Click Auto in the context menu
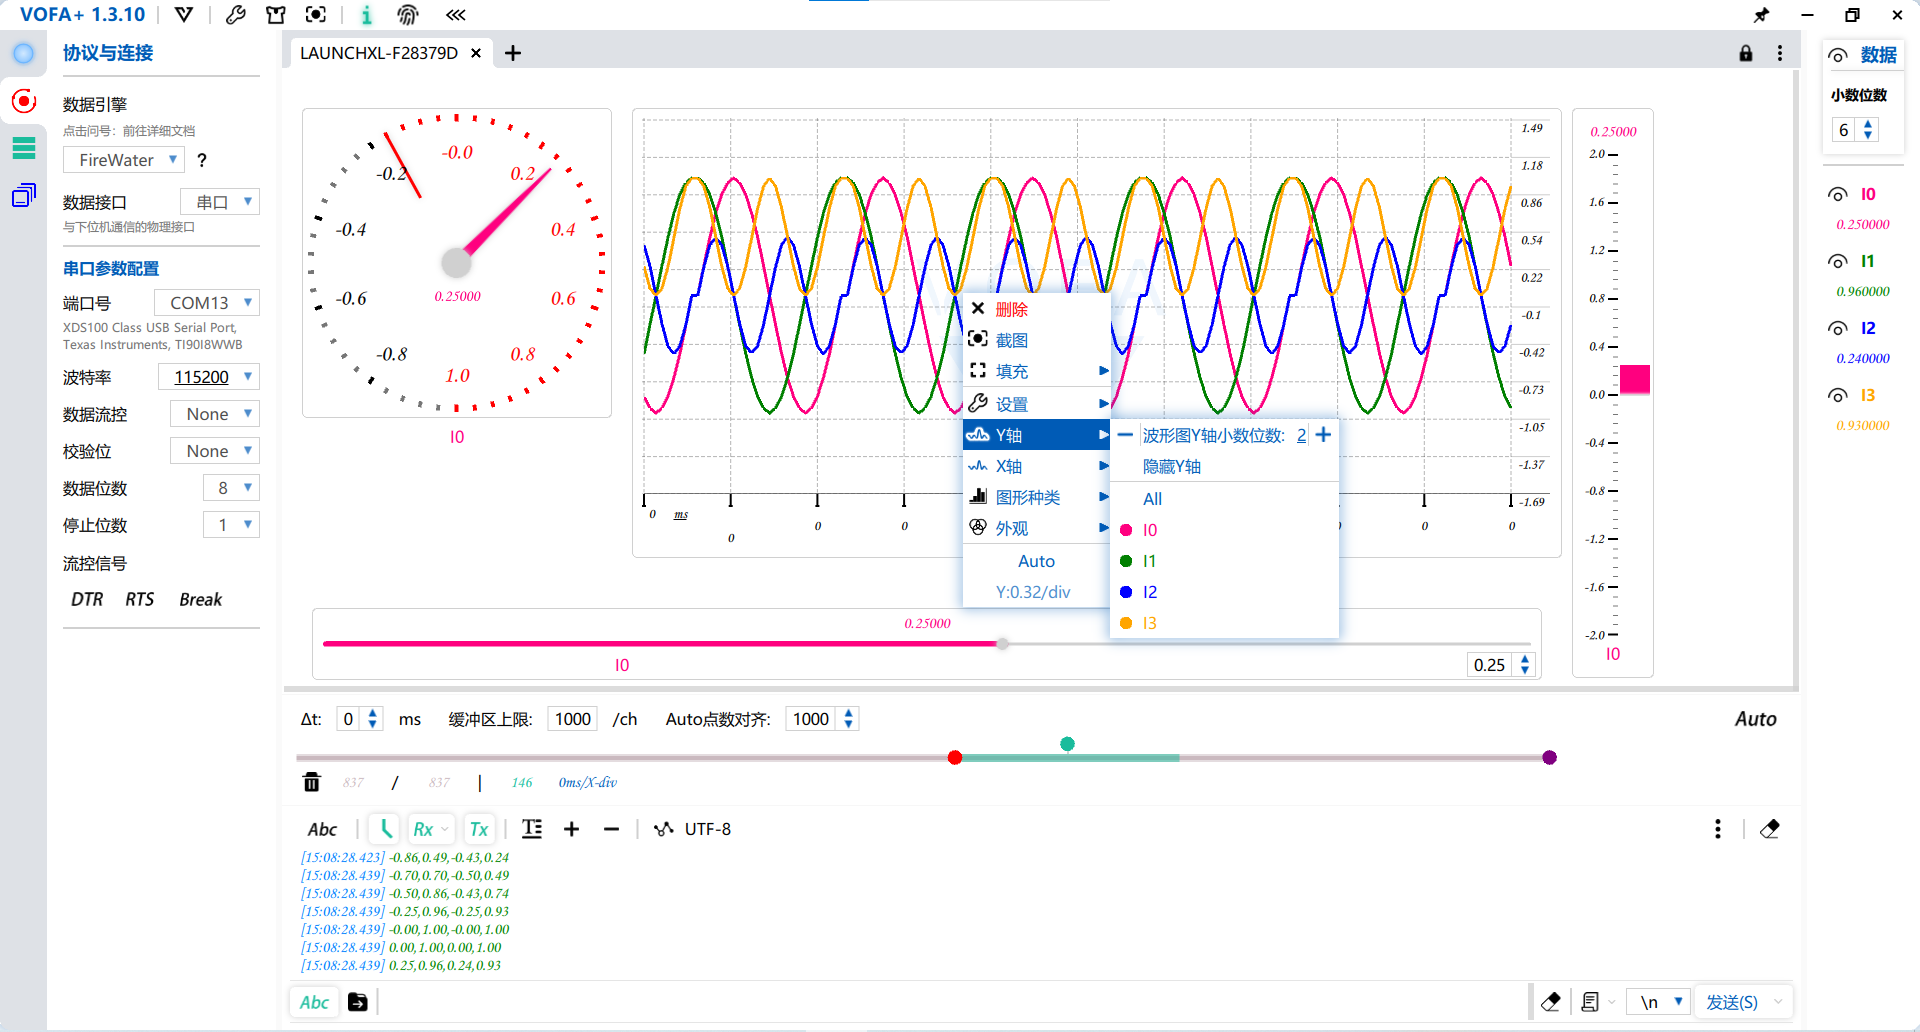This screenshot has height=1032, width=1920. tap(1036, 561)
